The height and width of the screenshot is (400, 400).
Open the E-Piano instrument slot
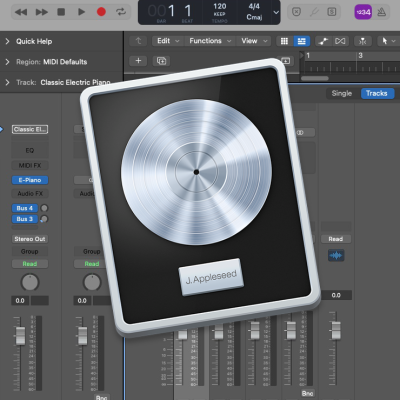(x=30, y=180)
